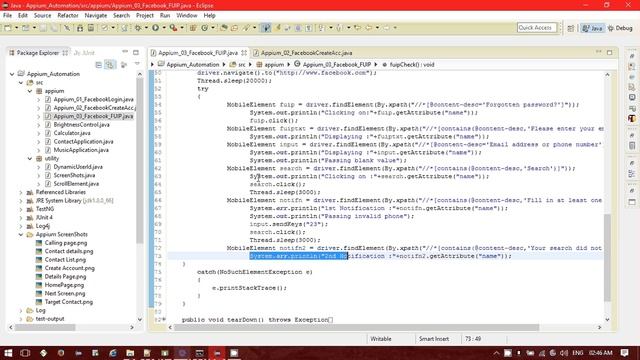The image size is (640, 360).
Task: Click fuipCheck() in the editor breadcrumb
Action: click(x=412, y=64)
